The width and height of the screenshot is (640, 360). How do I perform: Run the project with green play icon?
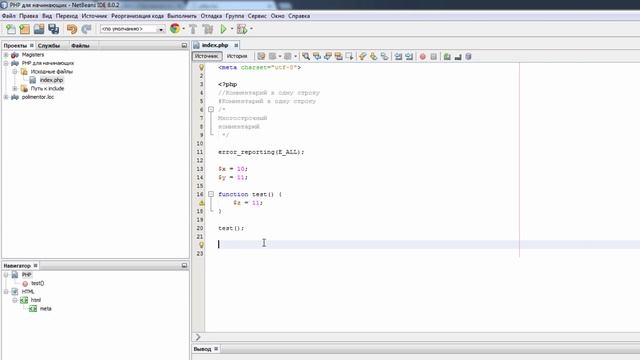tap(223, 29)
